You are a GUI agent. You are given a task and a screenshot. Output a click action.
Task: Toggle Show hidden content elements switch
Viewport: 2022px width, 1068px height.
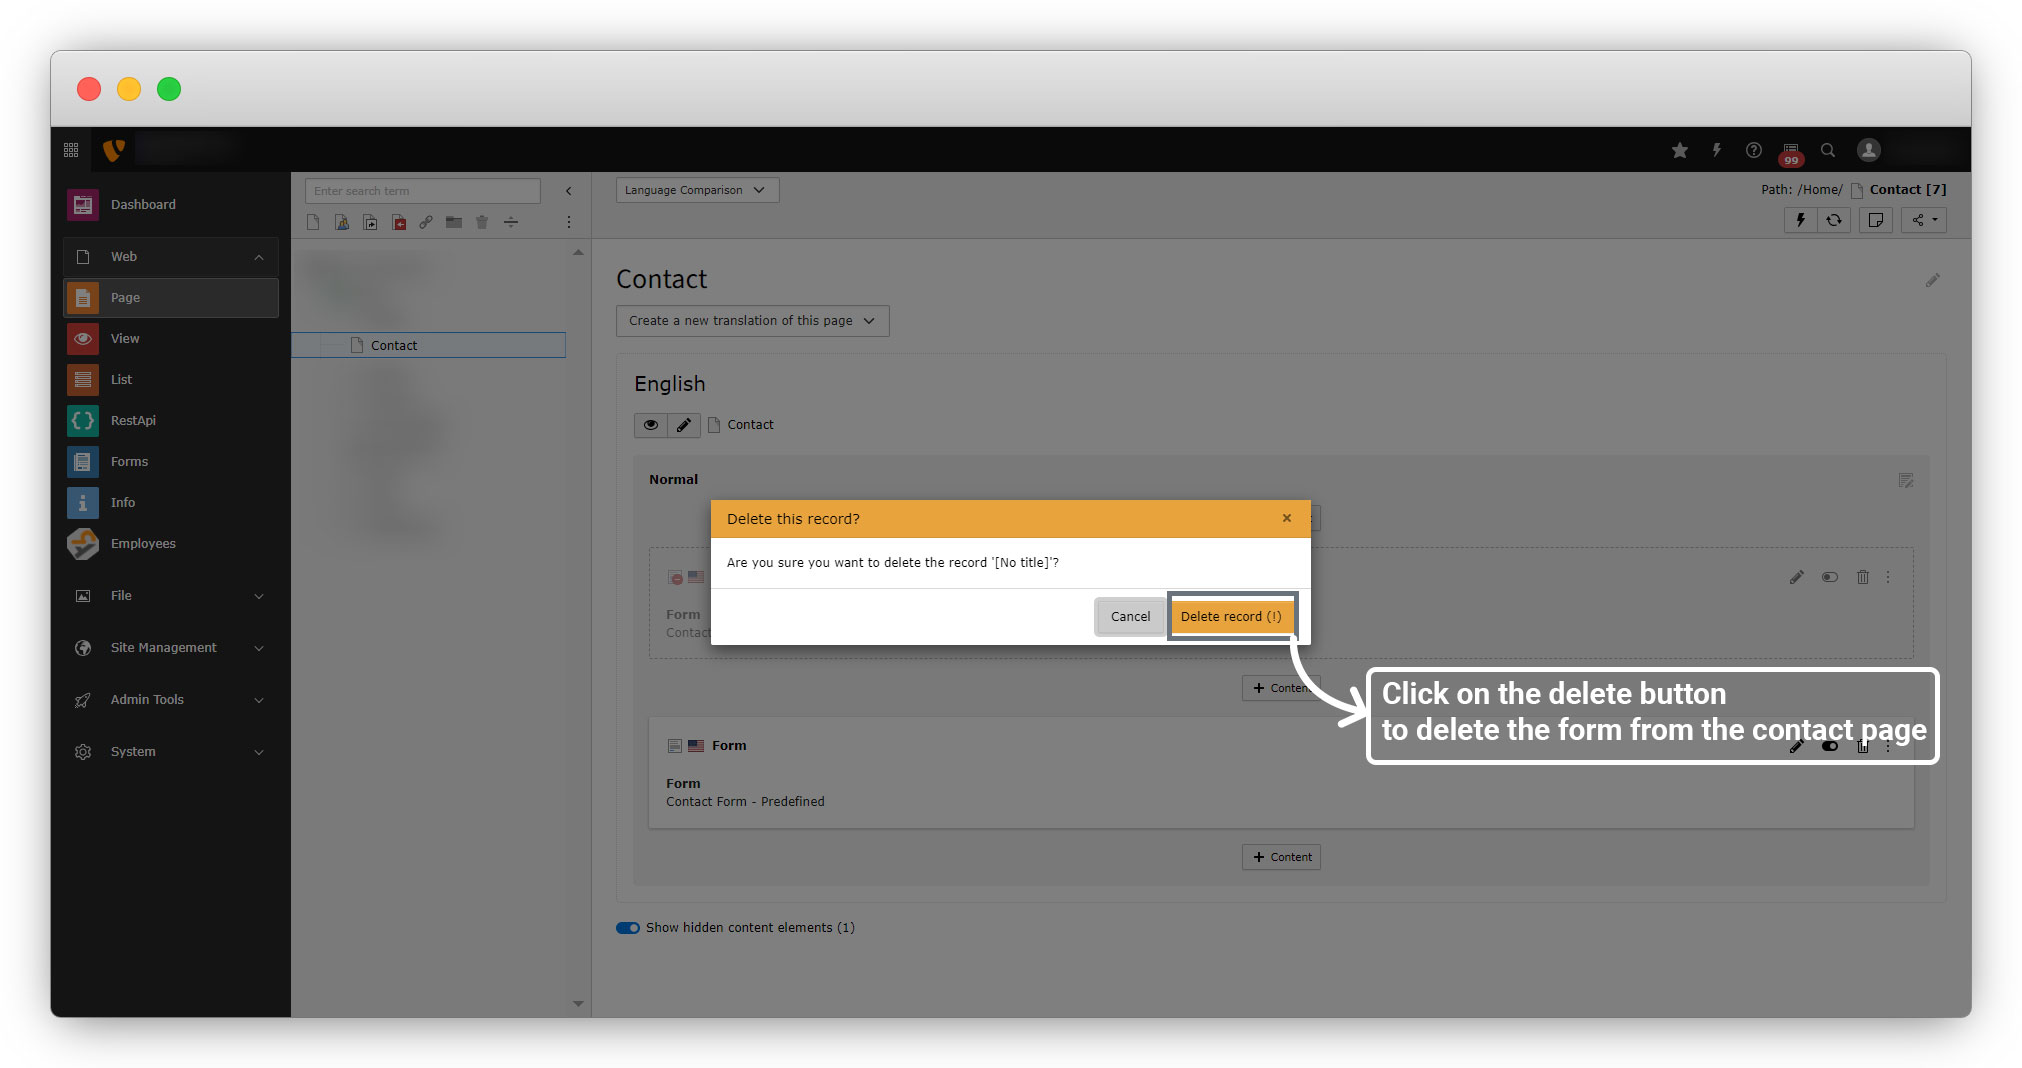(628, 928)
